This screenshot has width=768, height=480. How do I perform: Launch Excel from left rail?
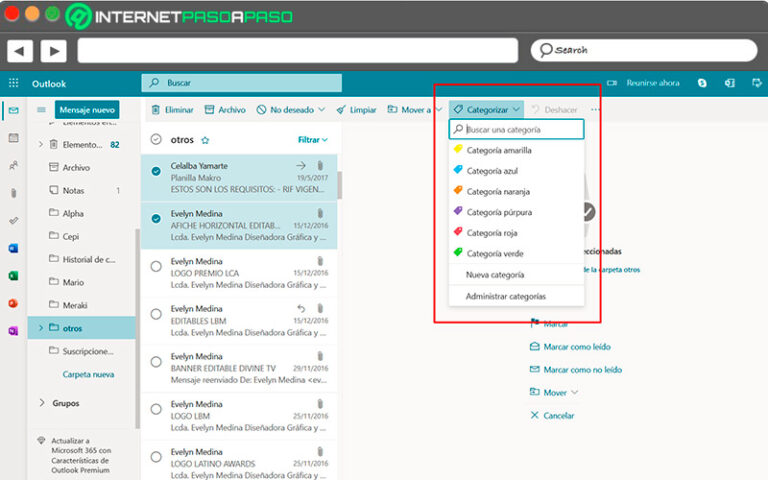coord(13,276)
